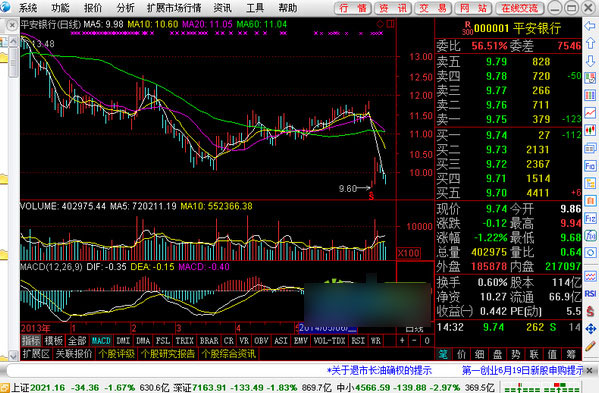Image resolution: width=599 pixels, height=393 pixels.
Task: Close the chart panel with X button
Action: [x=12, y=26]
